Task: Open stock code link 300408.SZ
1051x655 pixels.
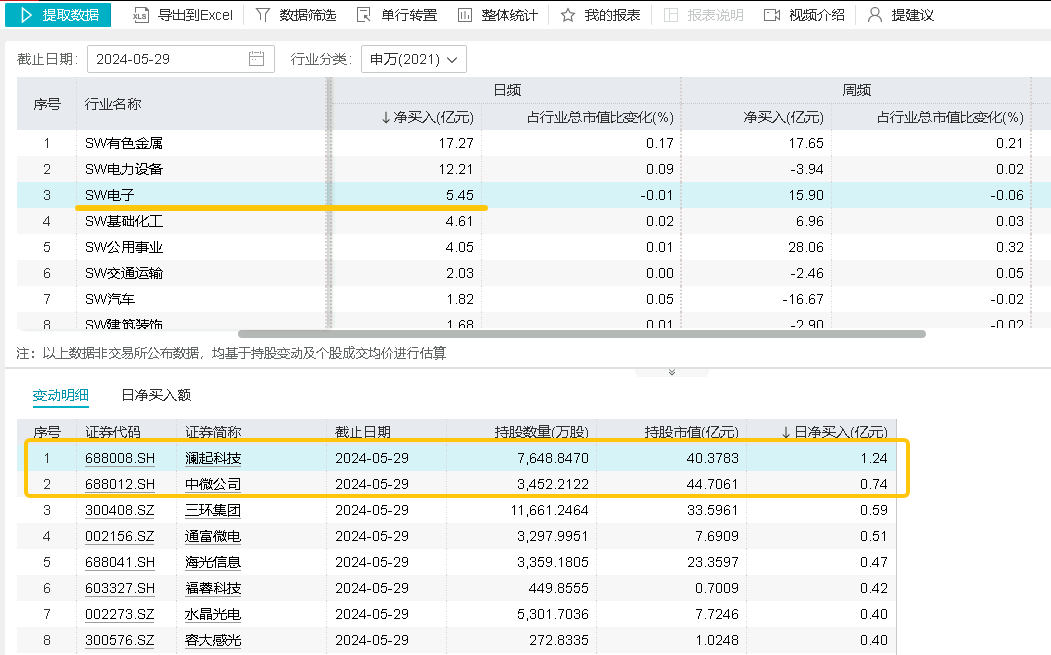Action: point(119,510)
